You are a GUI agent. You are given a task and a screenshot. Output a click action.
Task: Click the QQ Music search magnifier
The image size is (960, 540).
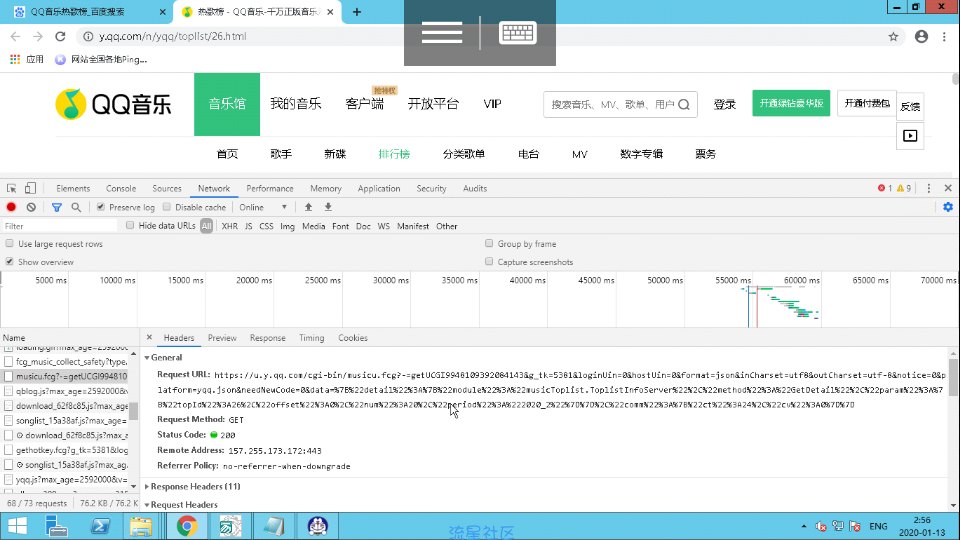pyautogui.click(x=684, y=105)
